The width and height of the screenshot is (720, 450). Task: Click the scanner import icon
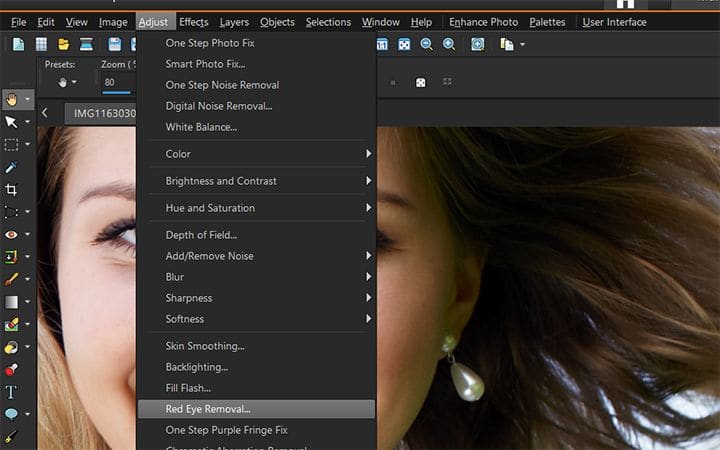[x=86, y=45]
